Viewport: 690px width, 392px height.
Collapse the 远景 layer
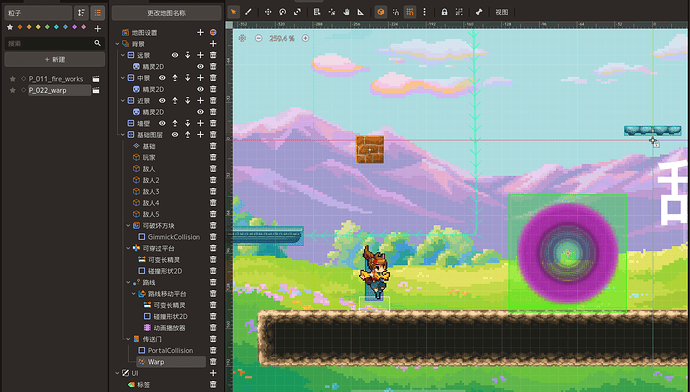click(123, 55)
